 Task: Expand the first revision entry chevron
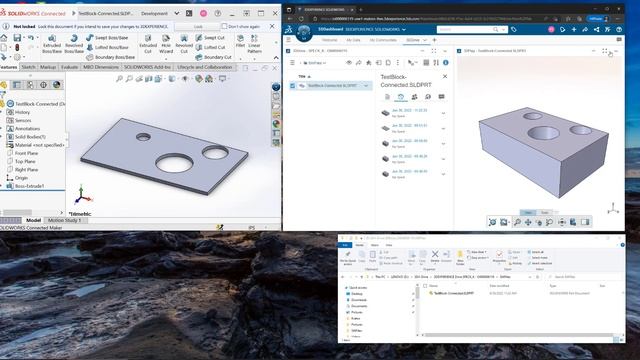coord(443,113)
